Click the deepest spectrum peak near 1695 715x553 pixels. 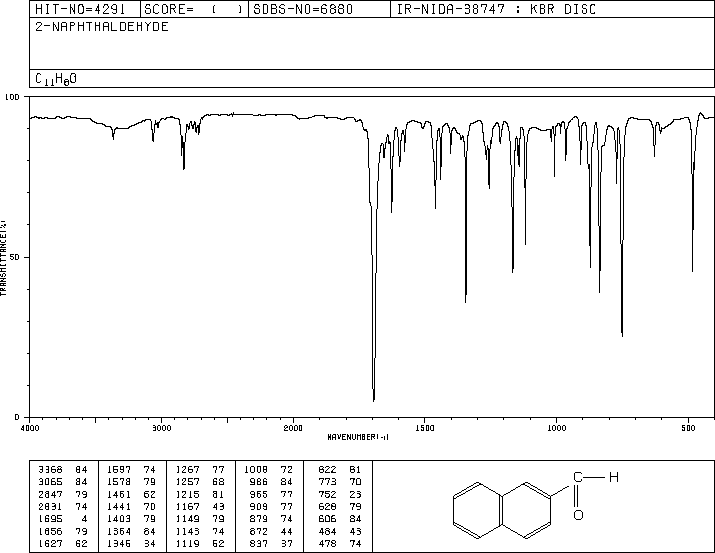coord(374,399)
